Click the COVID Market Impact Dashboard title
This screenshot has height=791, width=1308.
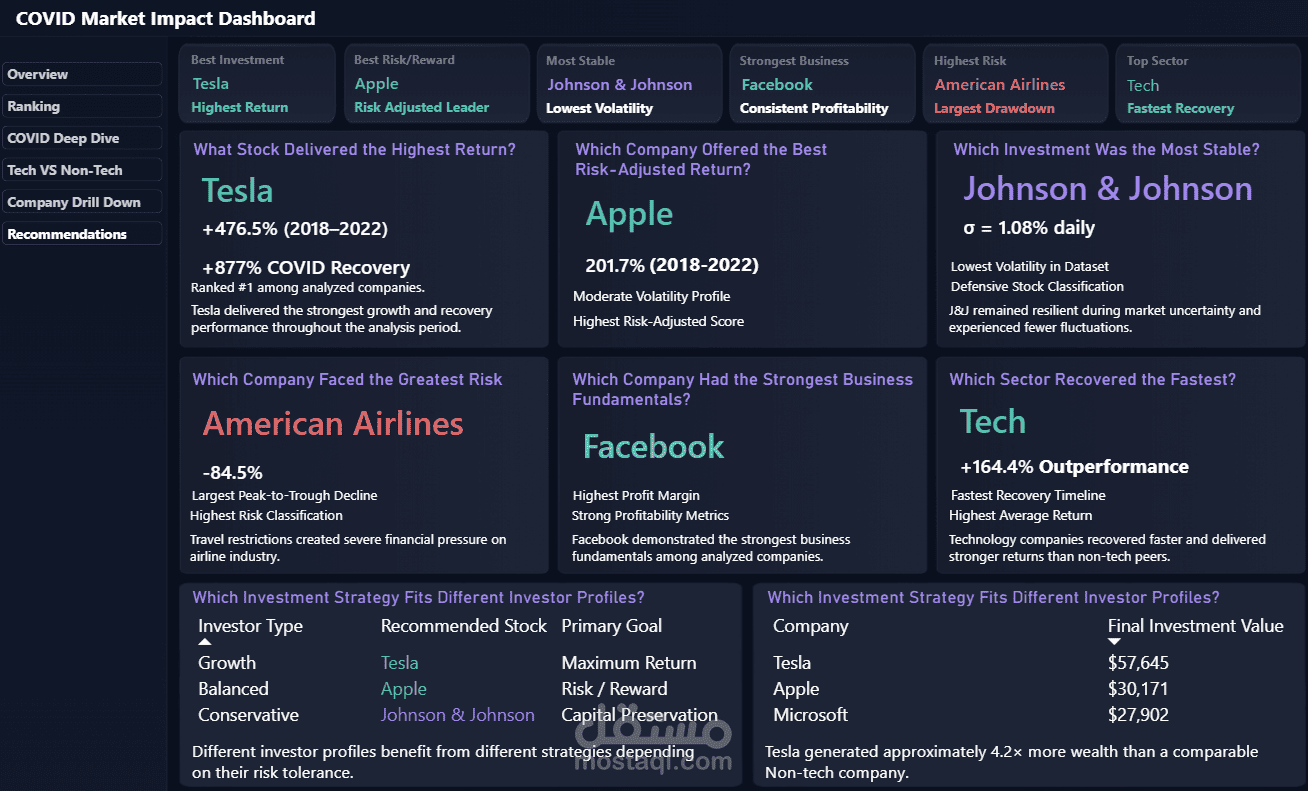click(166, 18)
